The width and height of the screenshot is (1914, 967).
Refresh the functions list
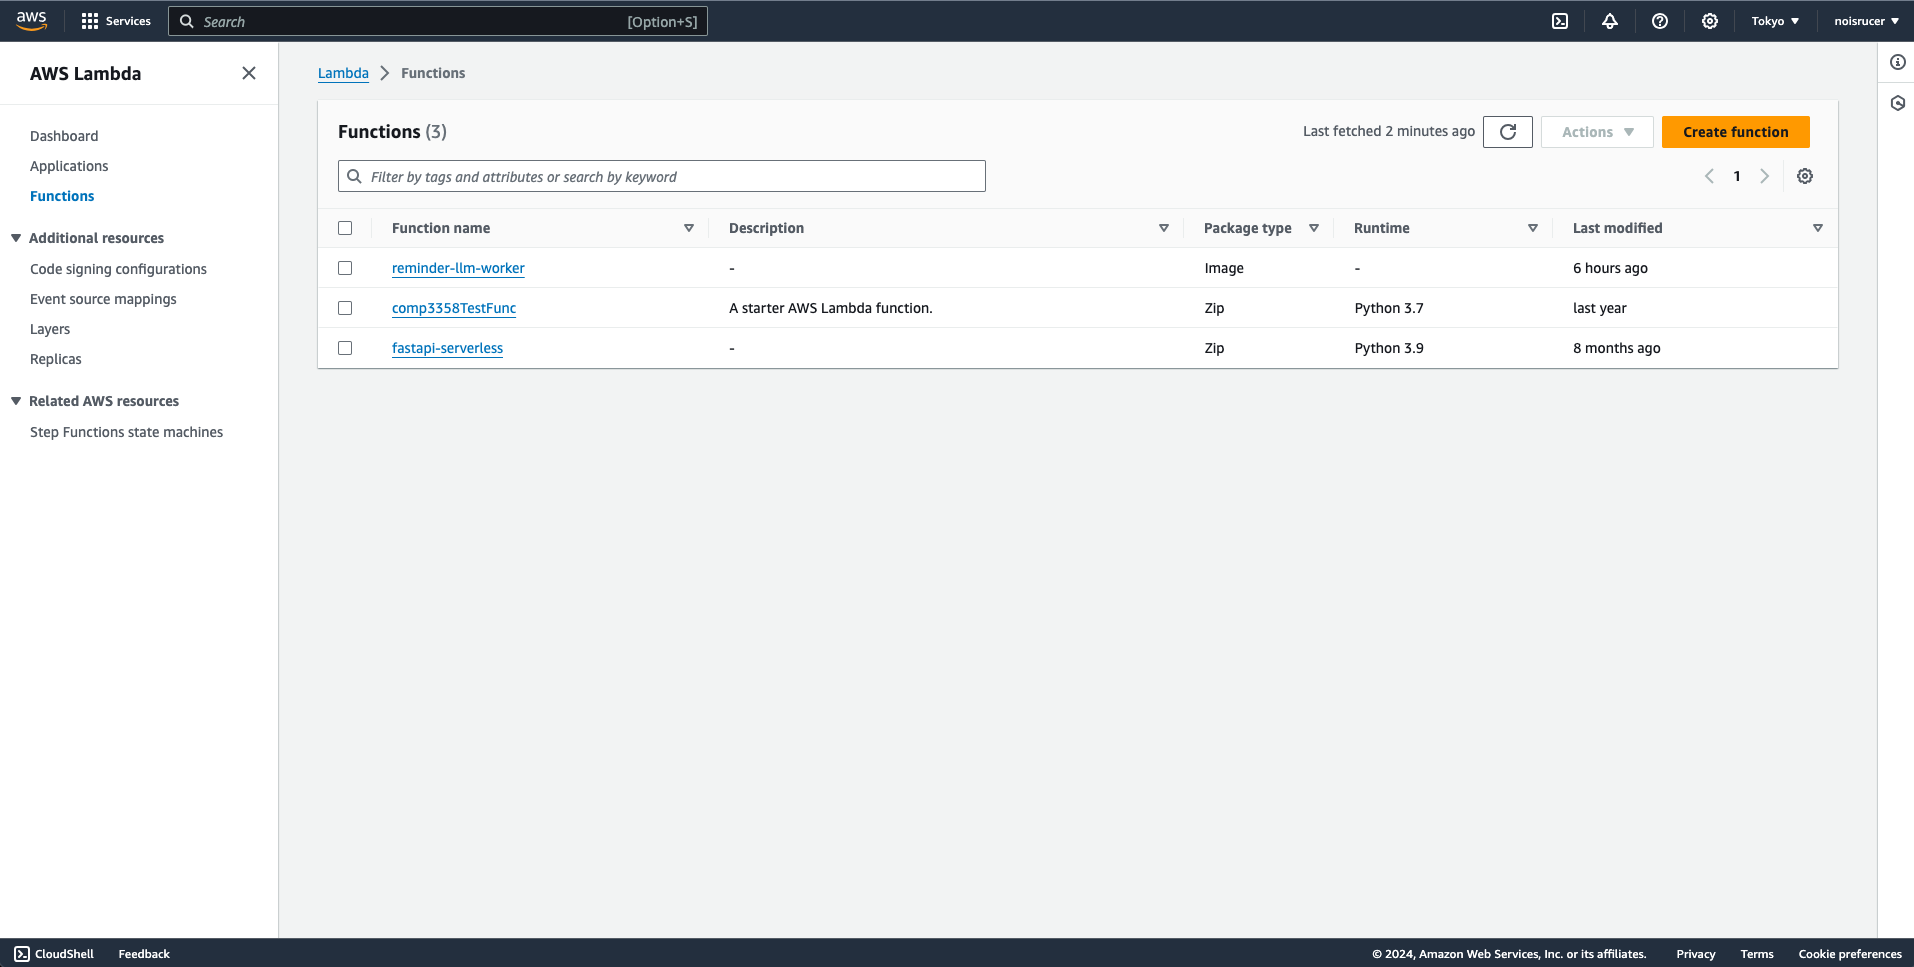coord(1508,131)
